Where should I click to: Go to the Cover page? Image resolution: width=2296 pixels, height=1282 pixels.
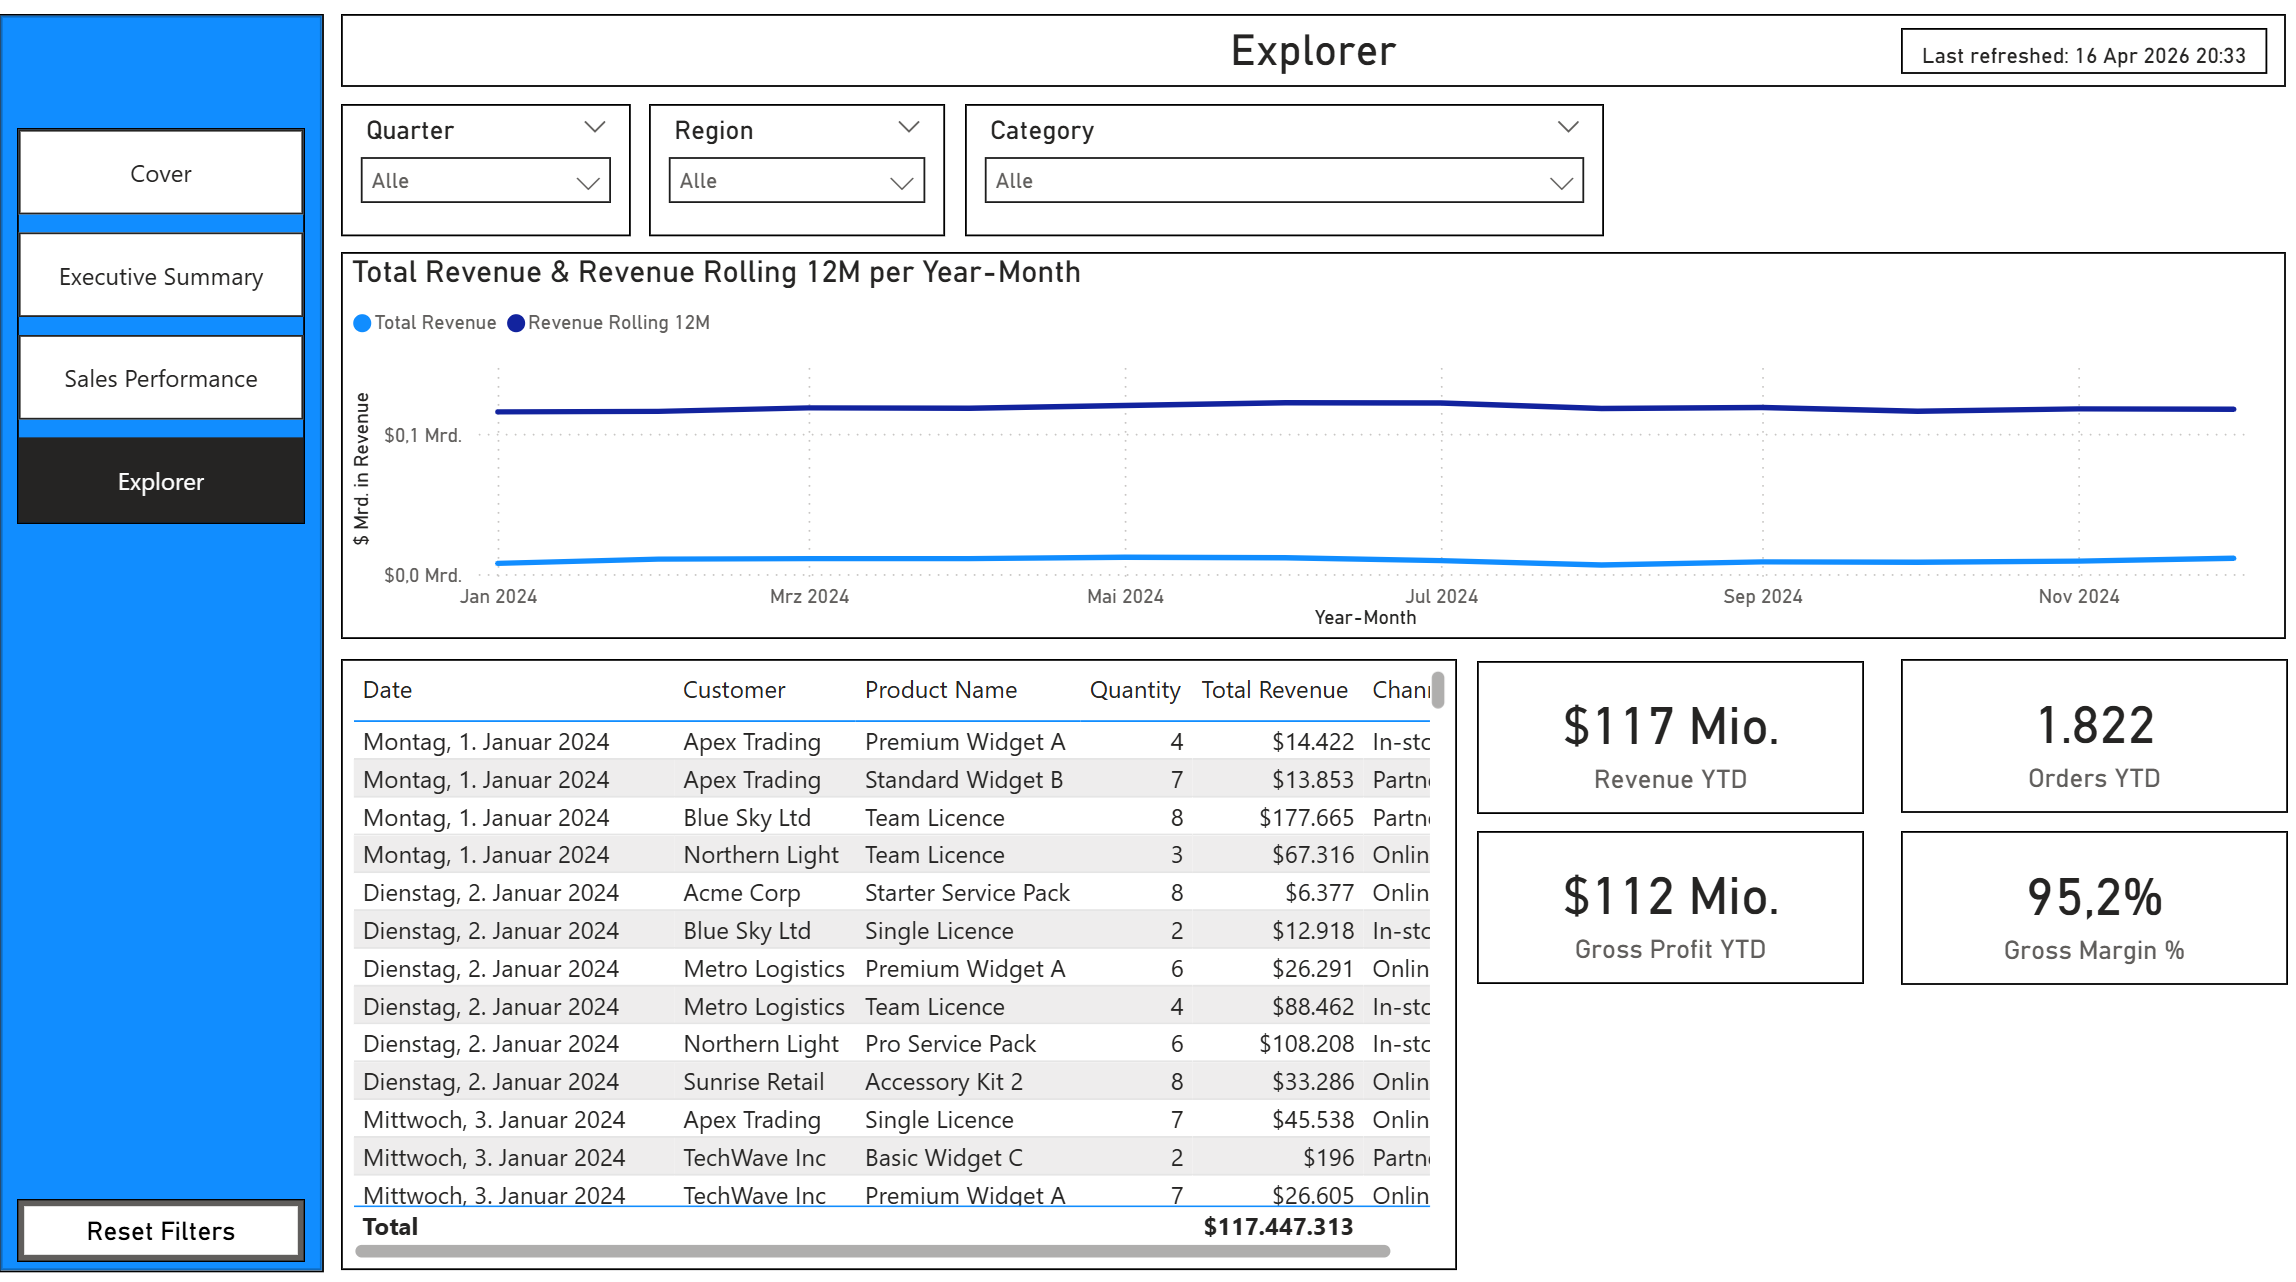point(161,173)
